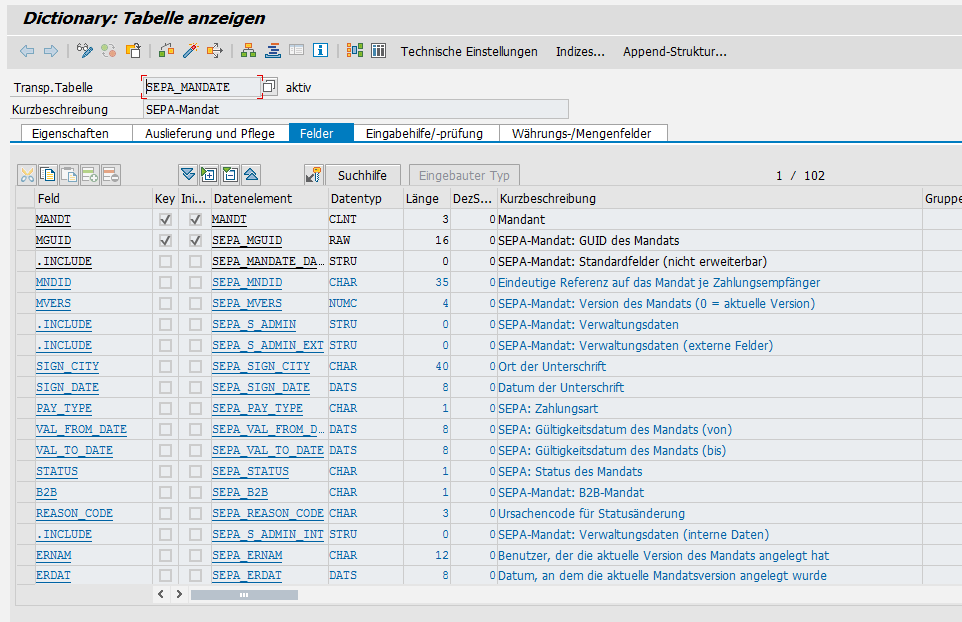The image size is (962, 622).
Task: Toggle Initial checkbox for MGUID row
Action: [195, 240]
